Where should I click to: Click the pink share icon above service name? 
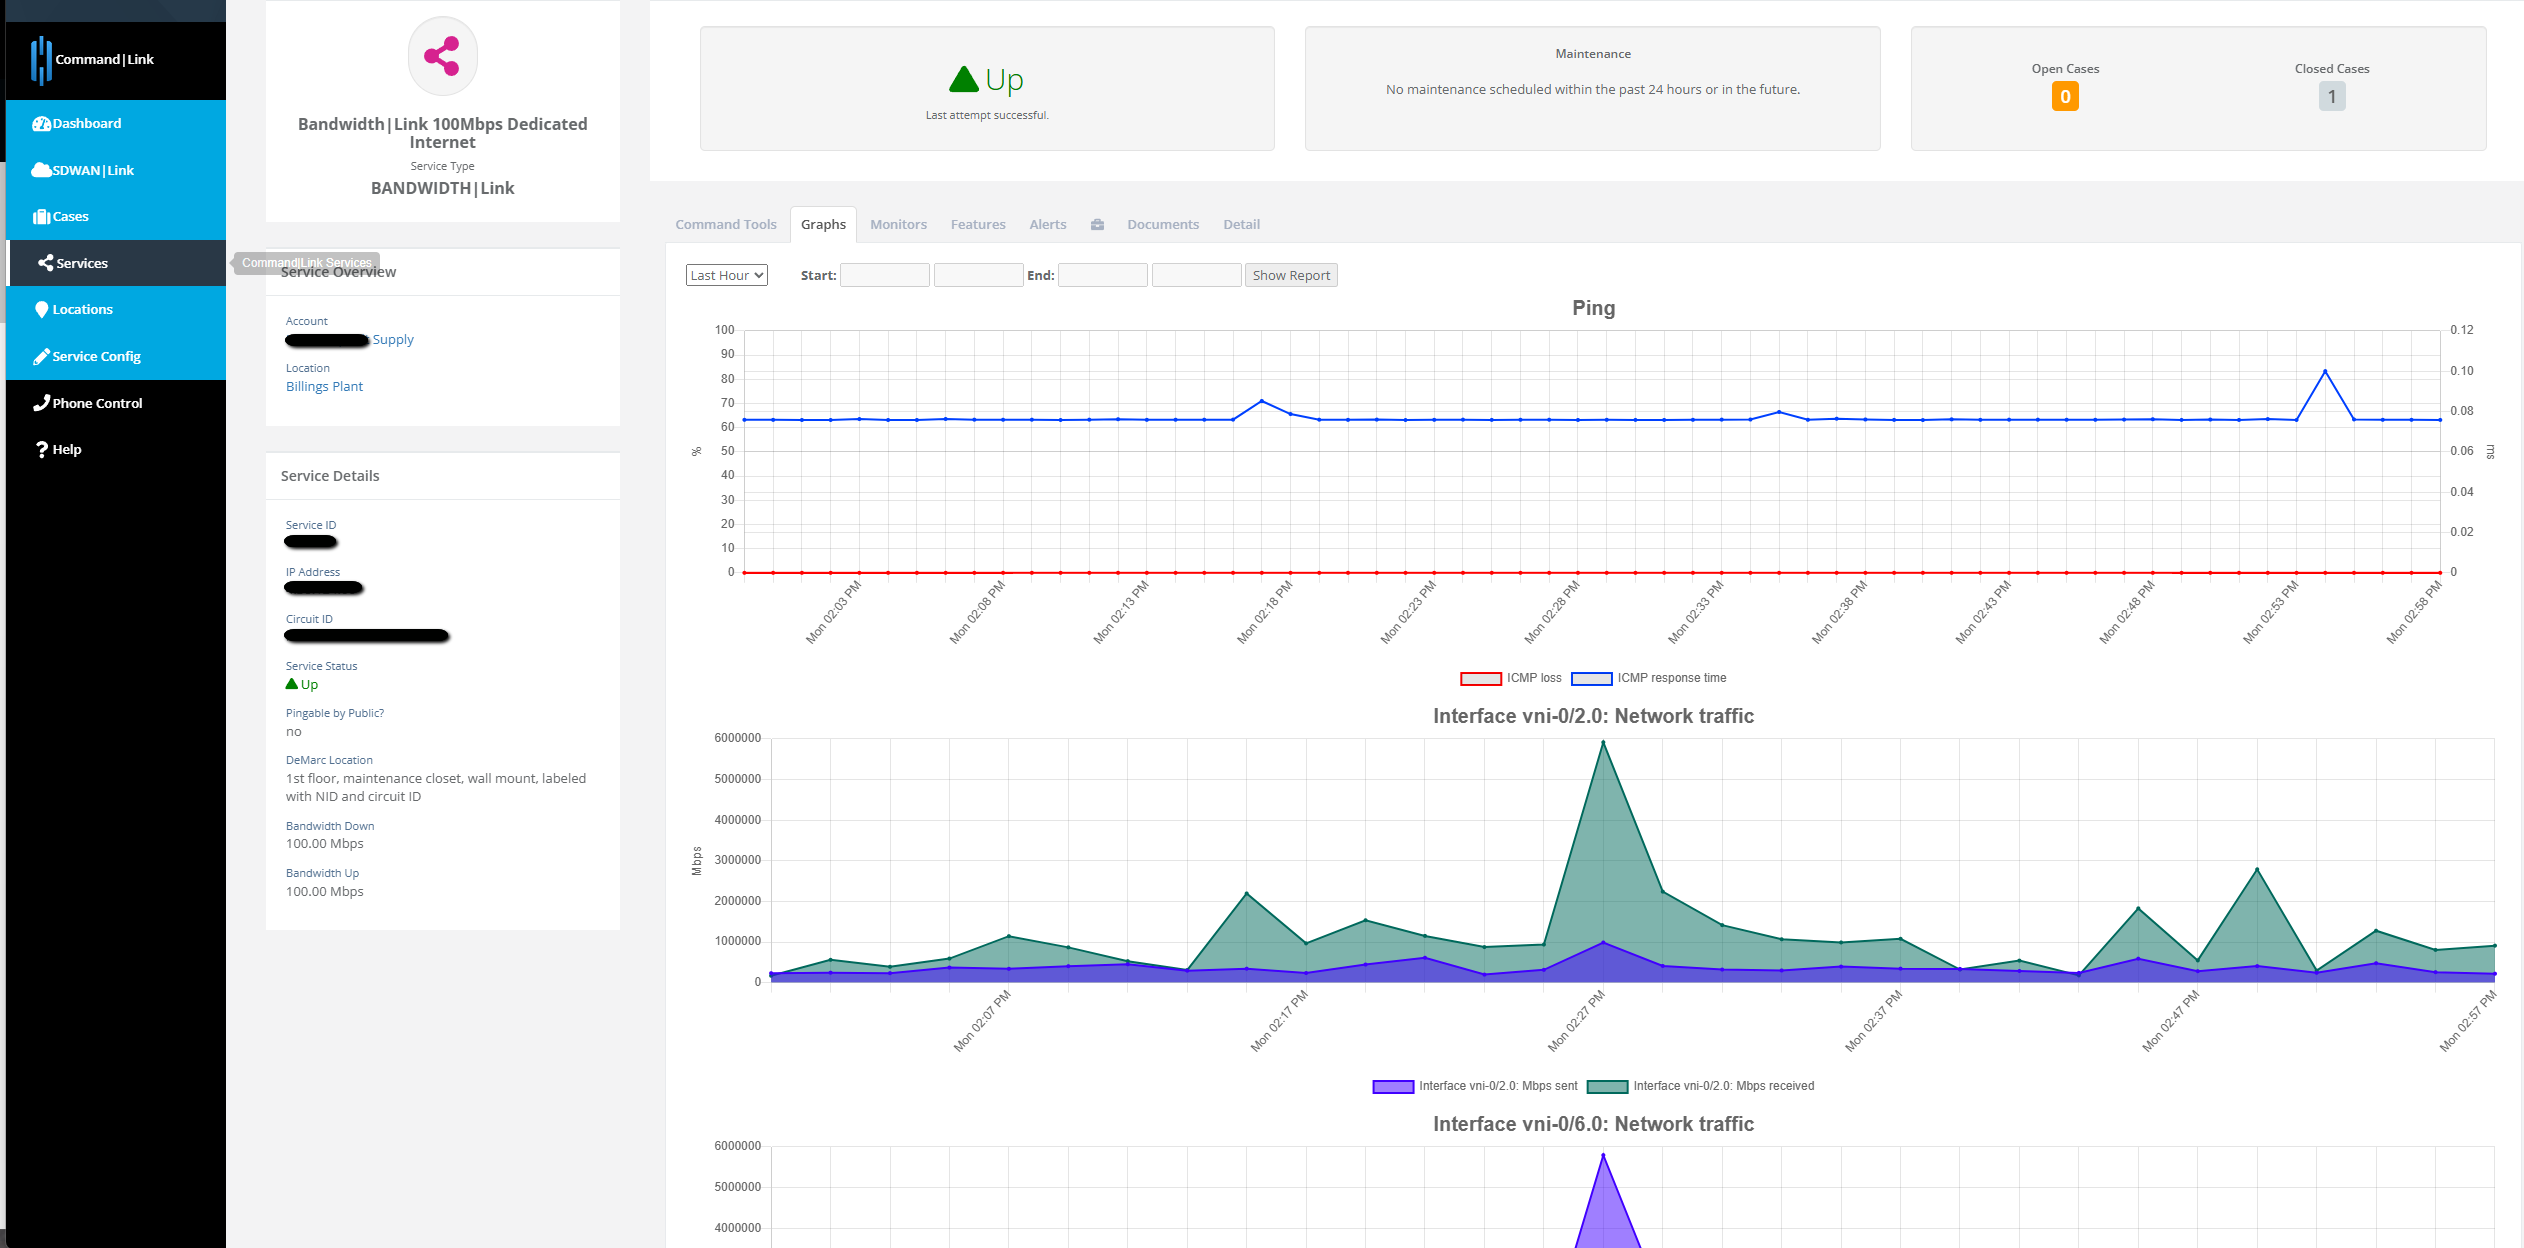[442, 56]
